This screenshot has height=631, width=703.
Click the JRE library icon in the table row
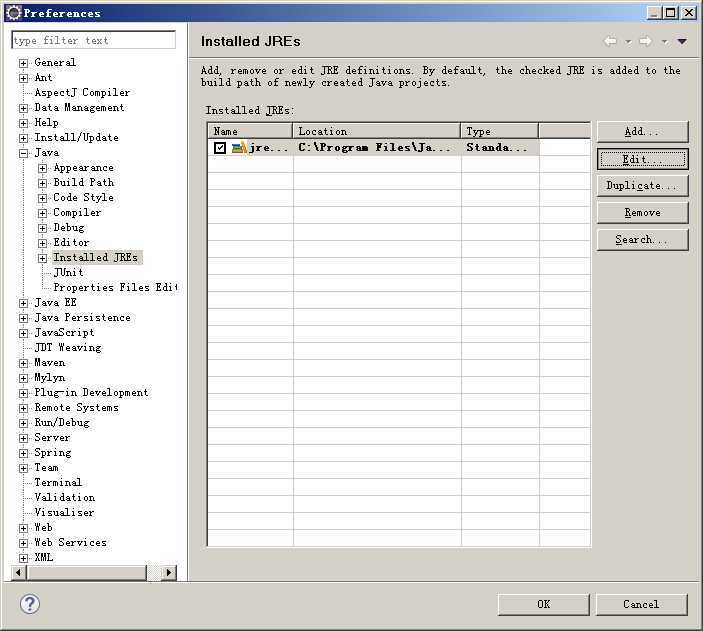239,147
